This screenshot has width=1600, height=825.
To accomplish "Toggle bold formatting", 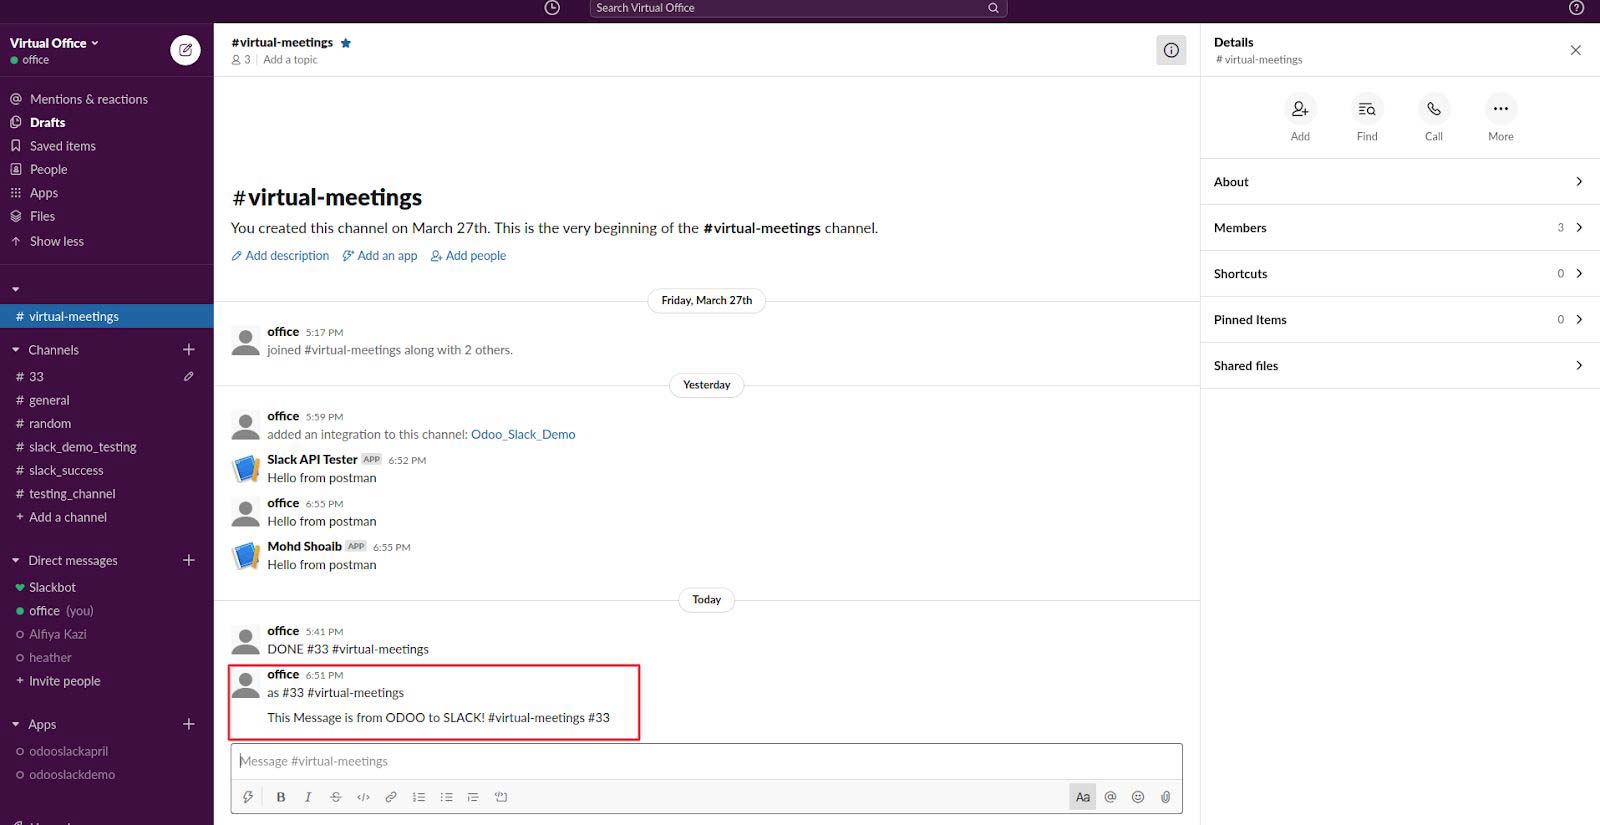I will (x=281, y=797).
